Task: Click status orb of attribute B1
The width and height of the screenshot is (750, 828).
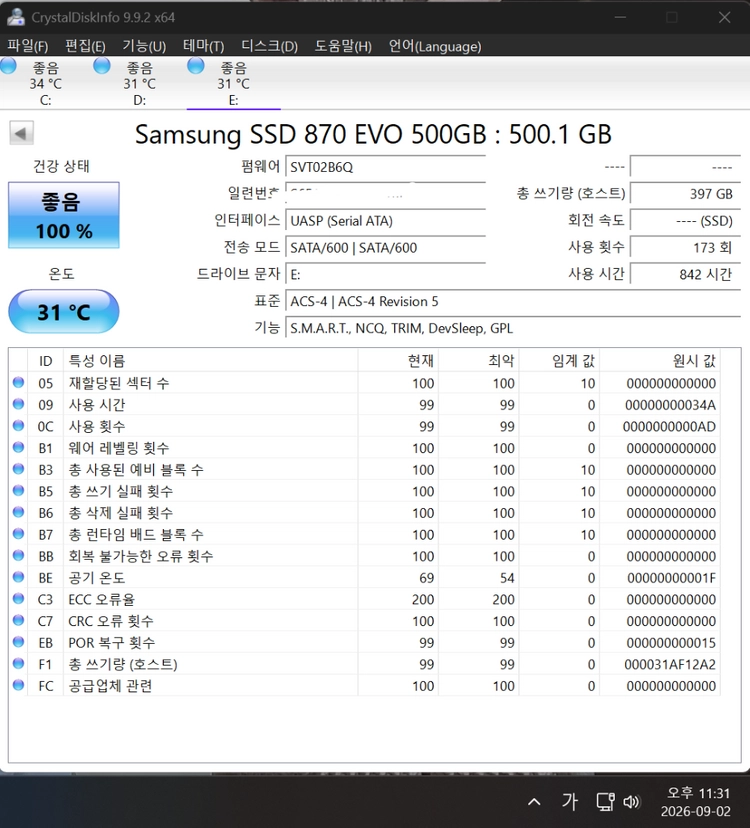Action: click(18, 447)
